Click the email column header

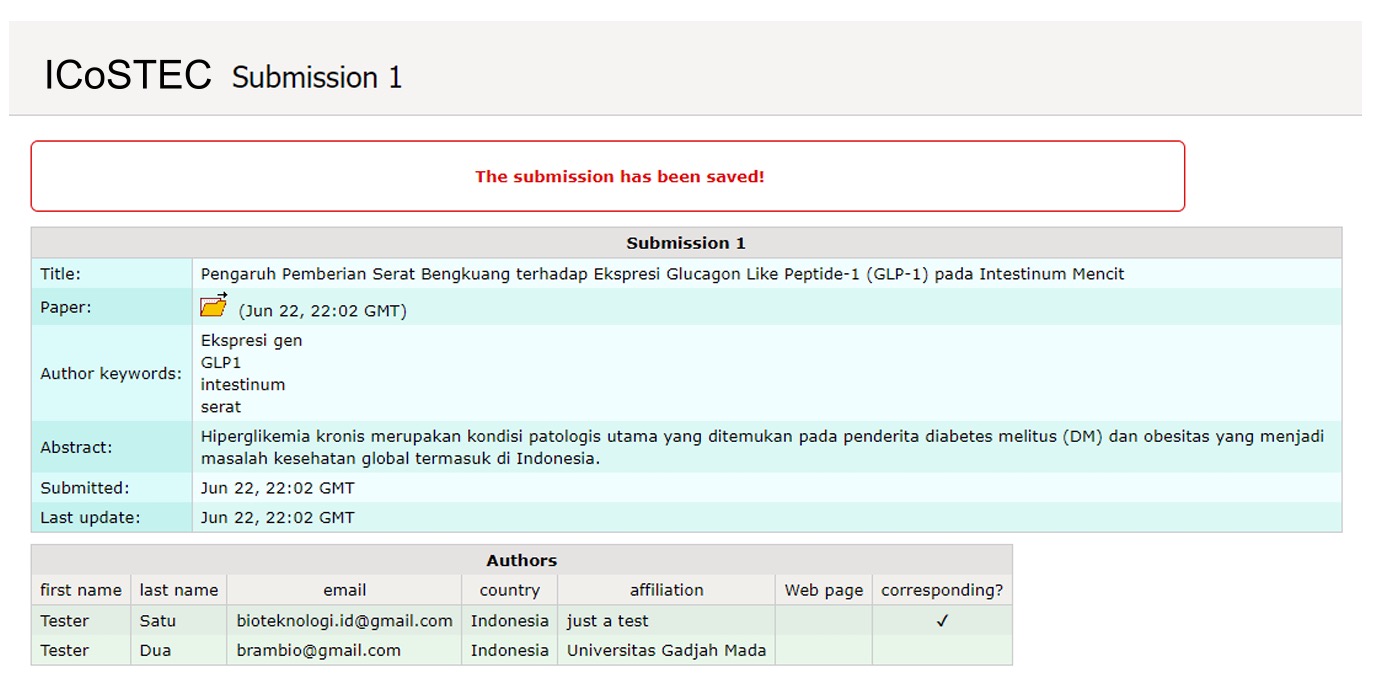pos(344,590)
